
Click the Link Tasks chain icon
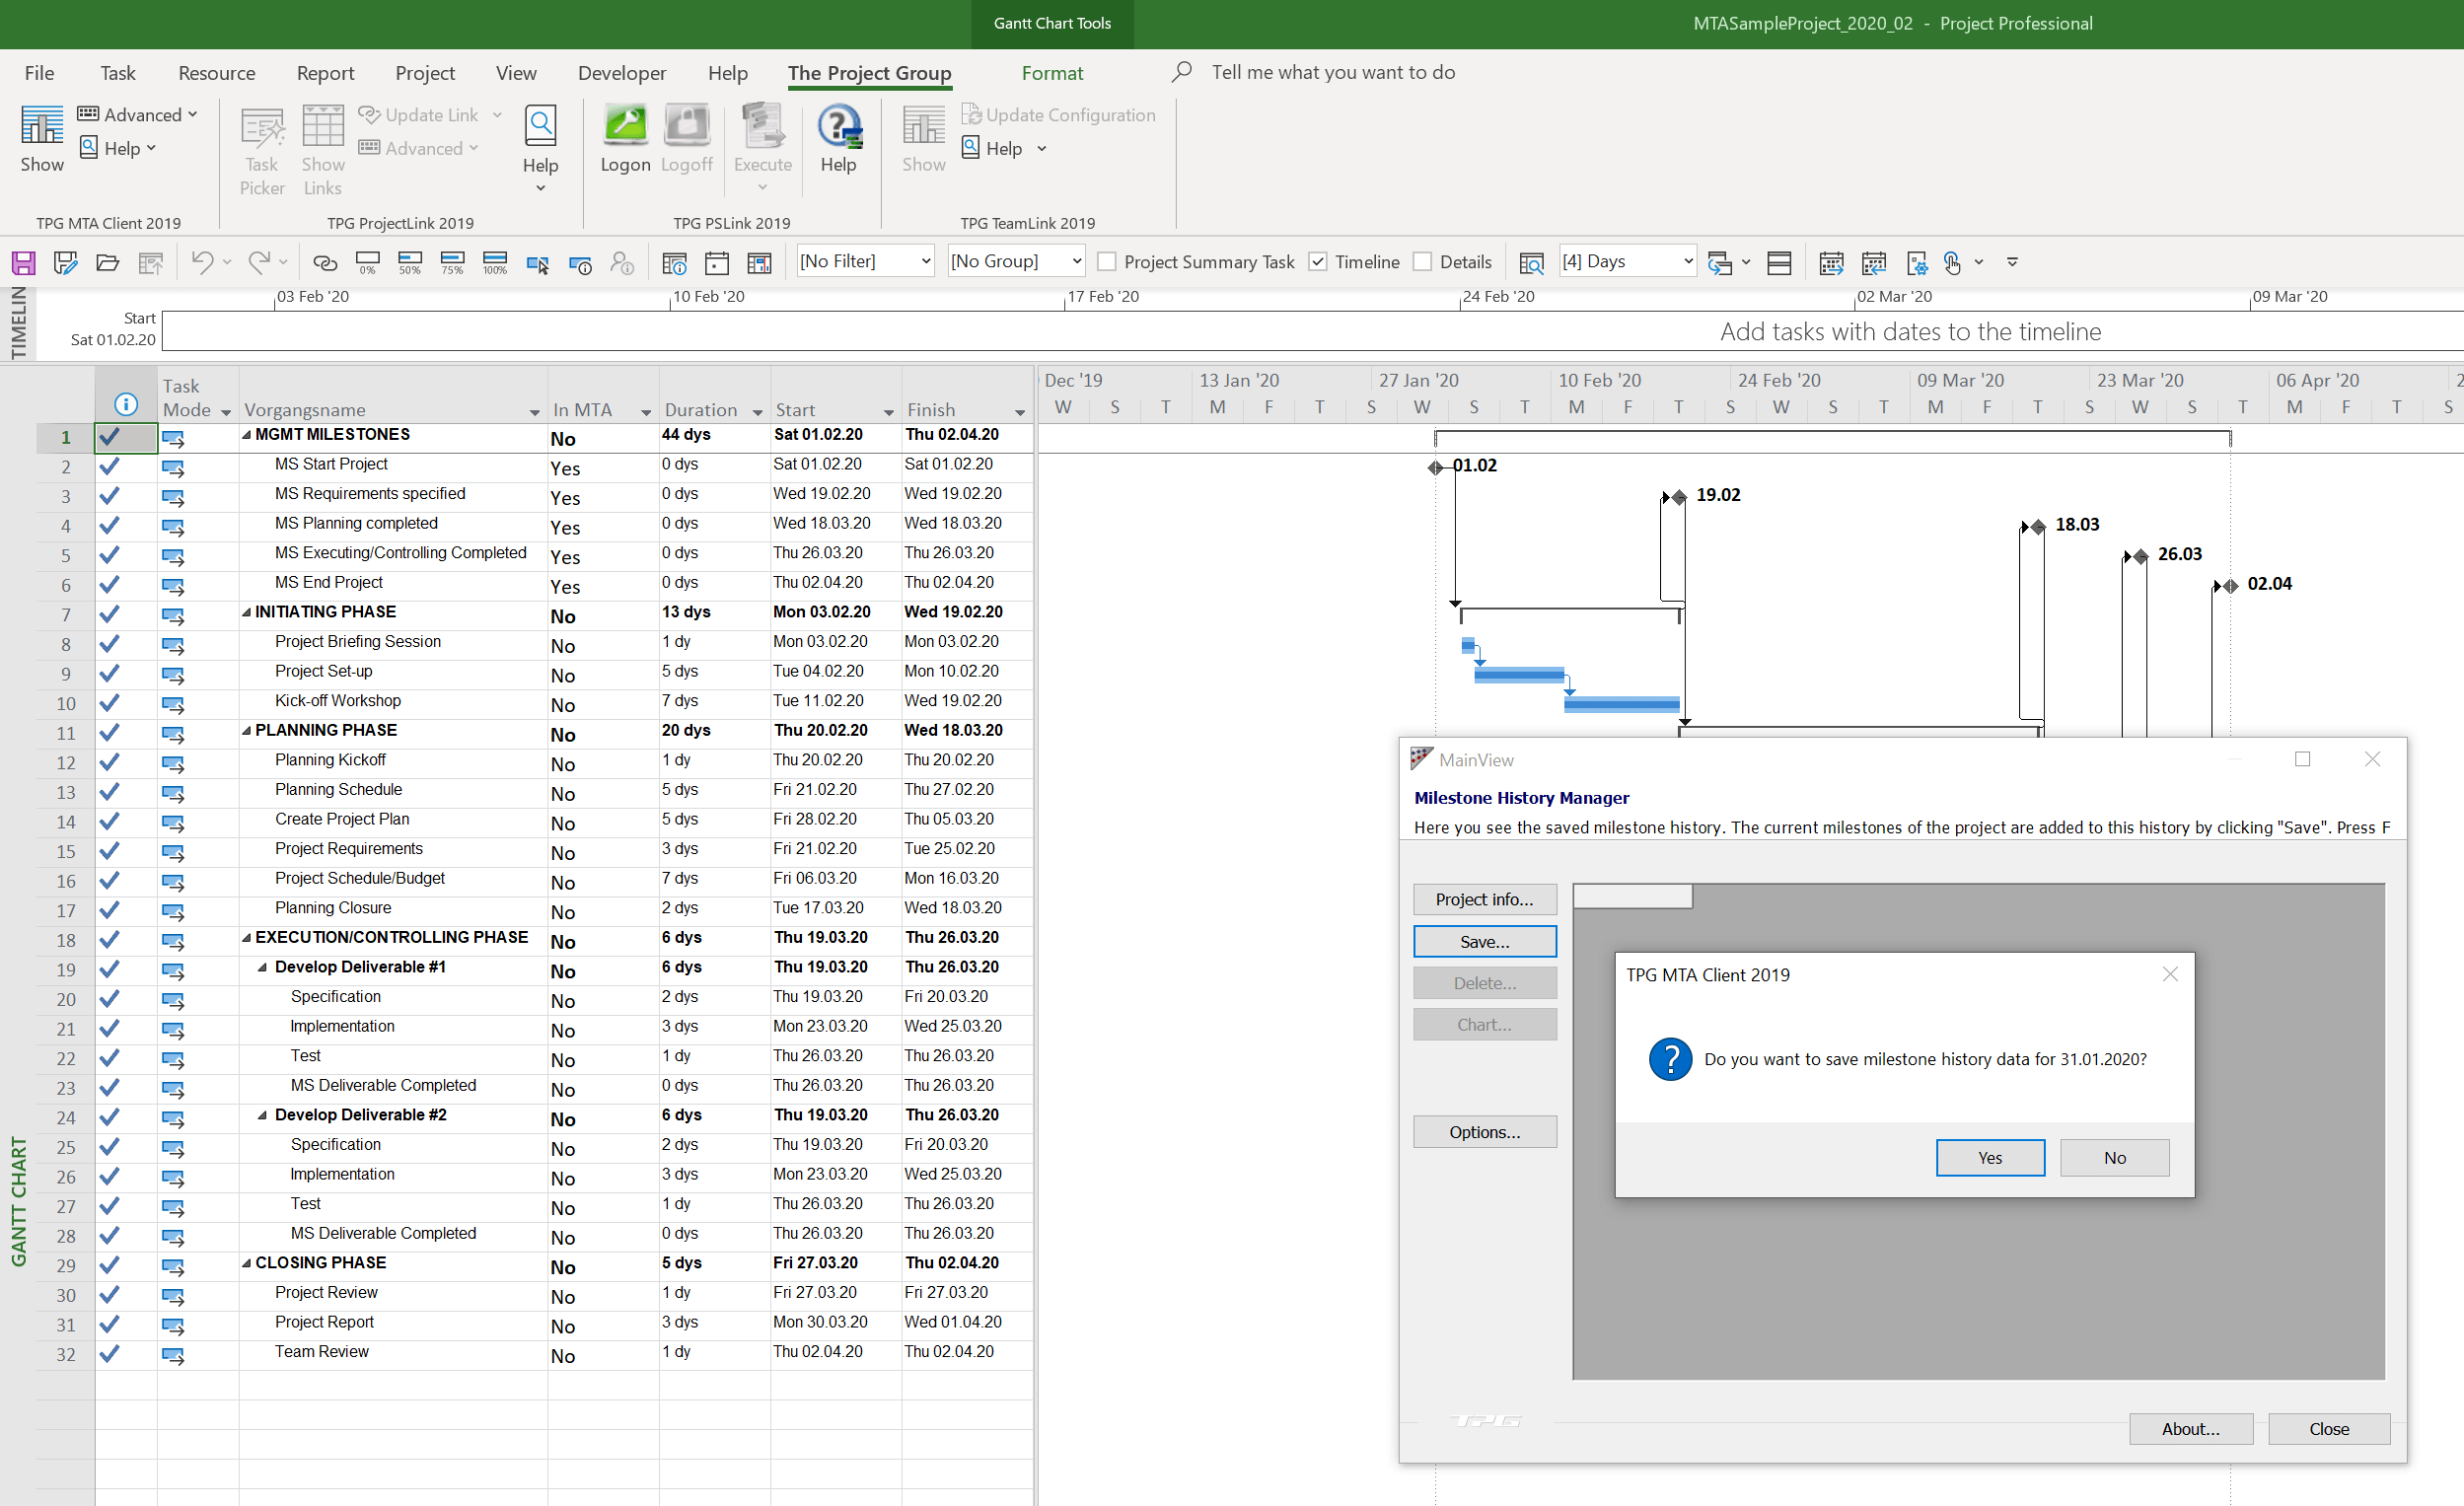[325, 262]
